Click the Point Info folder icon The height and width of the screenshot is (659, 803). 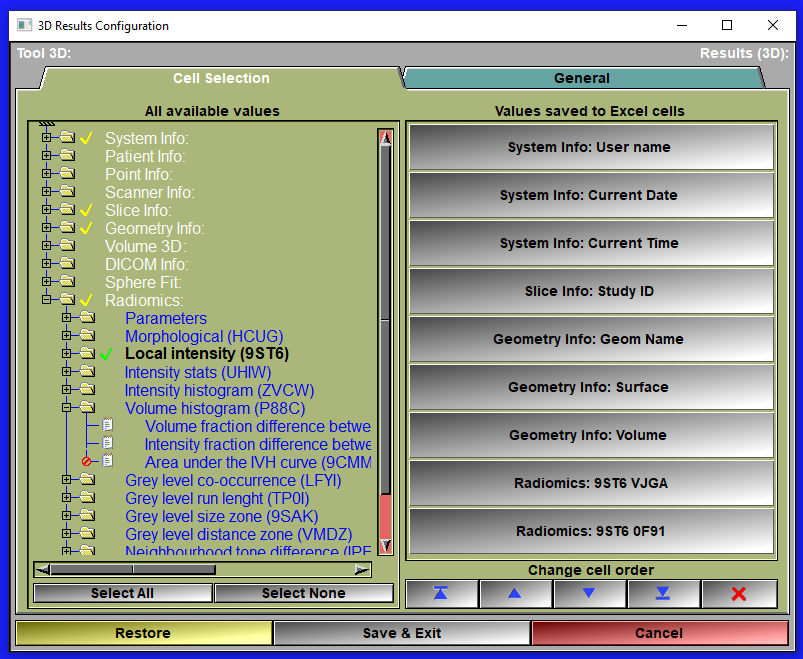tap(67, 173)
